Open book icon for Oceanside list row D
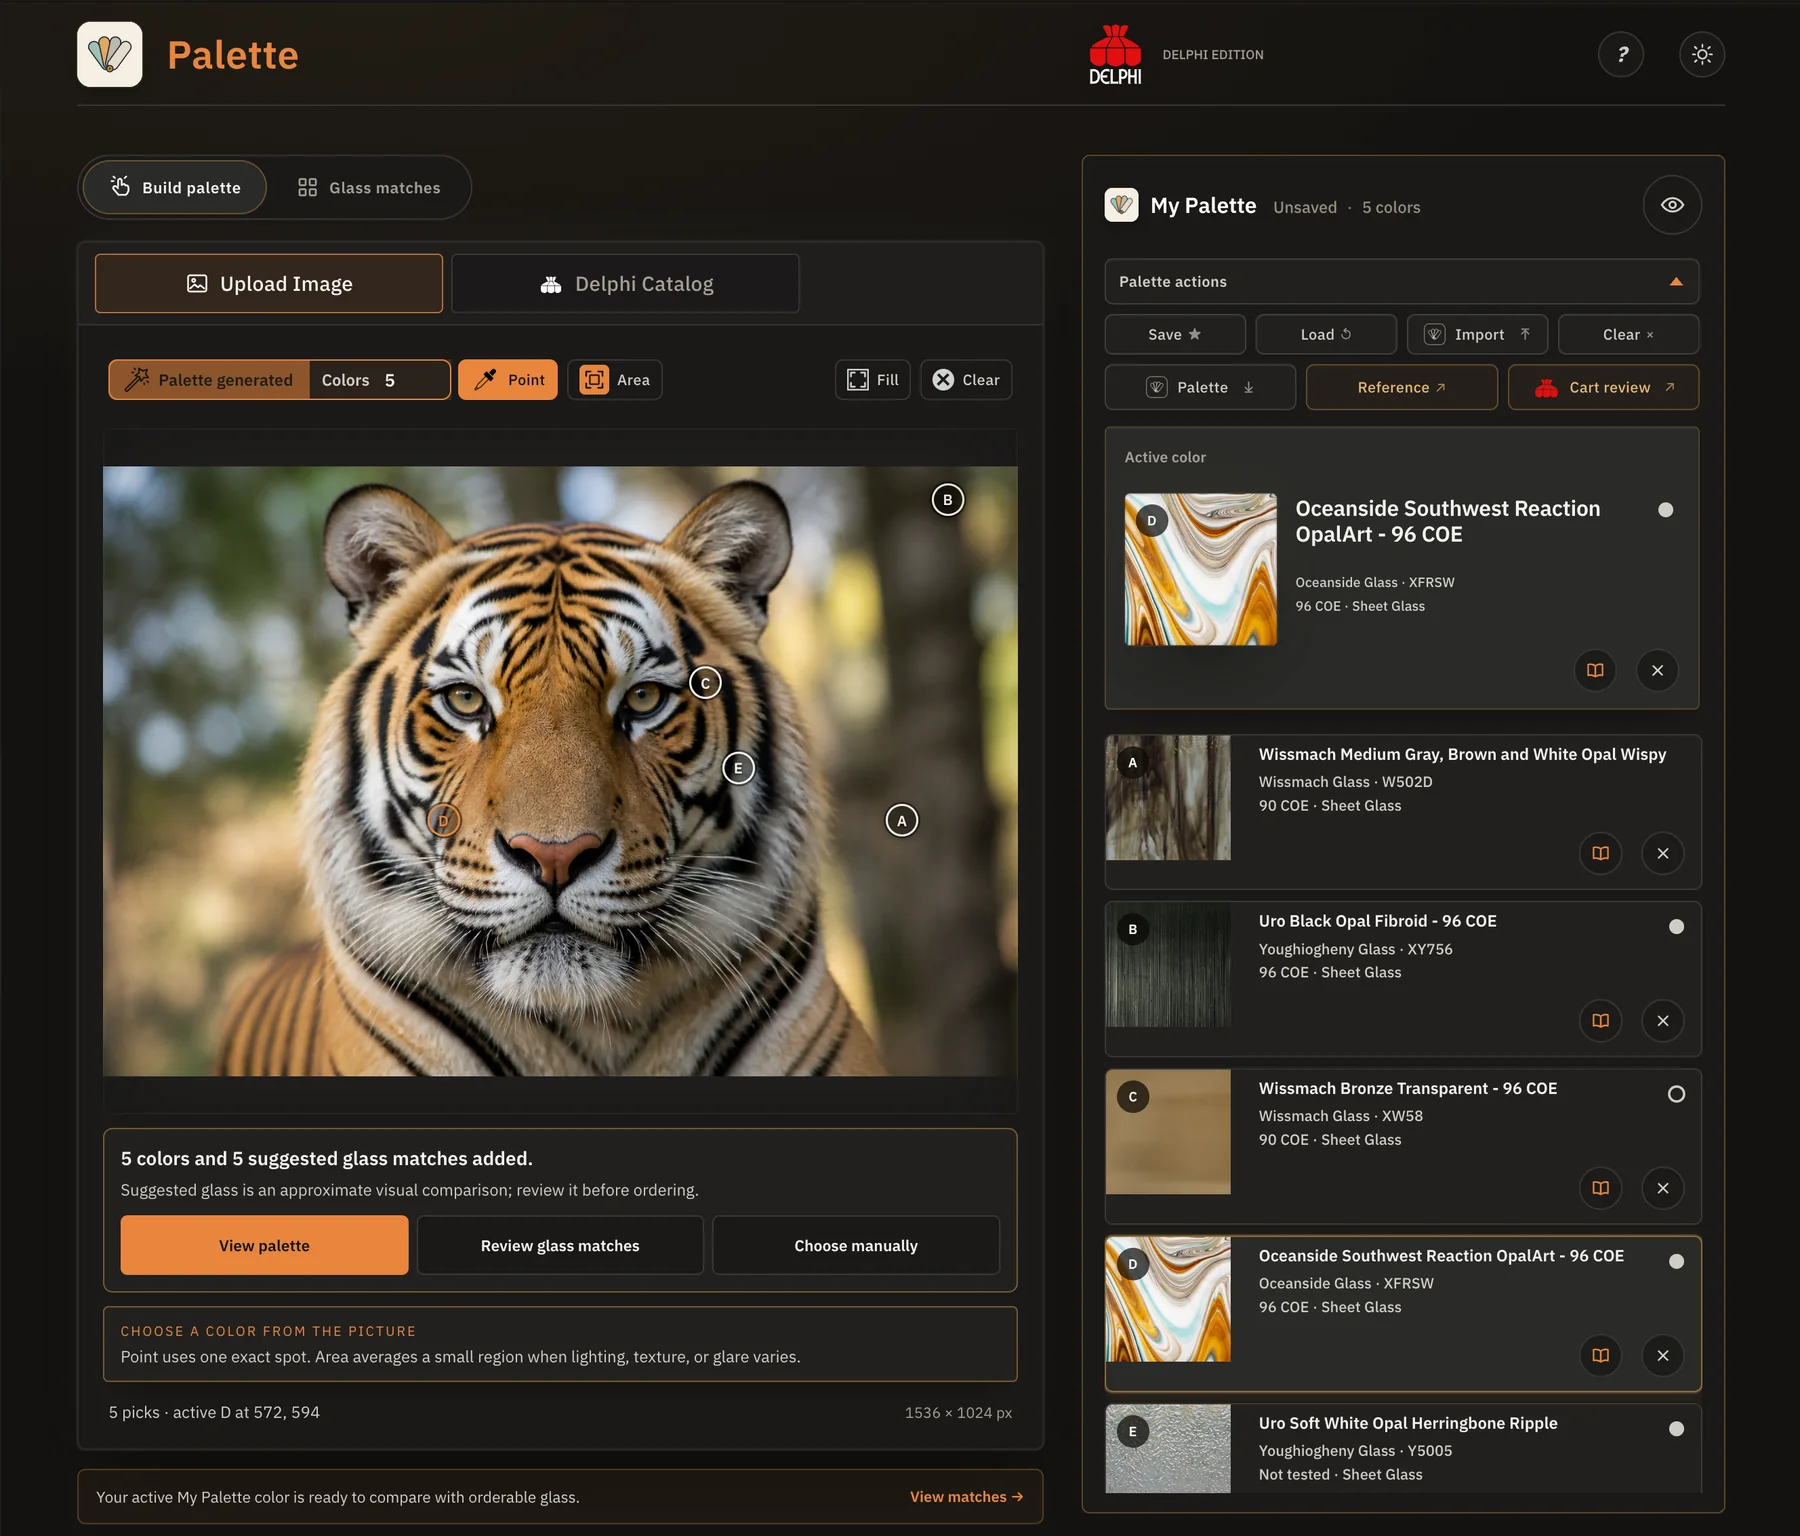 (1600, 1355)
